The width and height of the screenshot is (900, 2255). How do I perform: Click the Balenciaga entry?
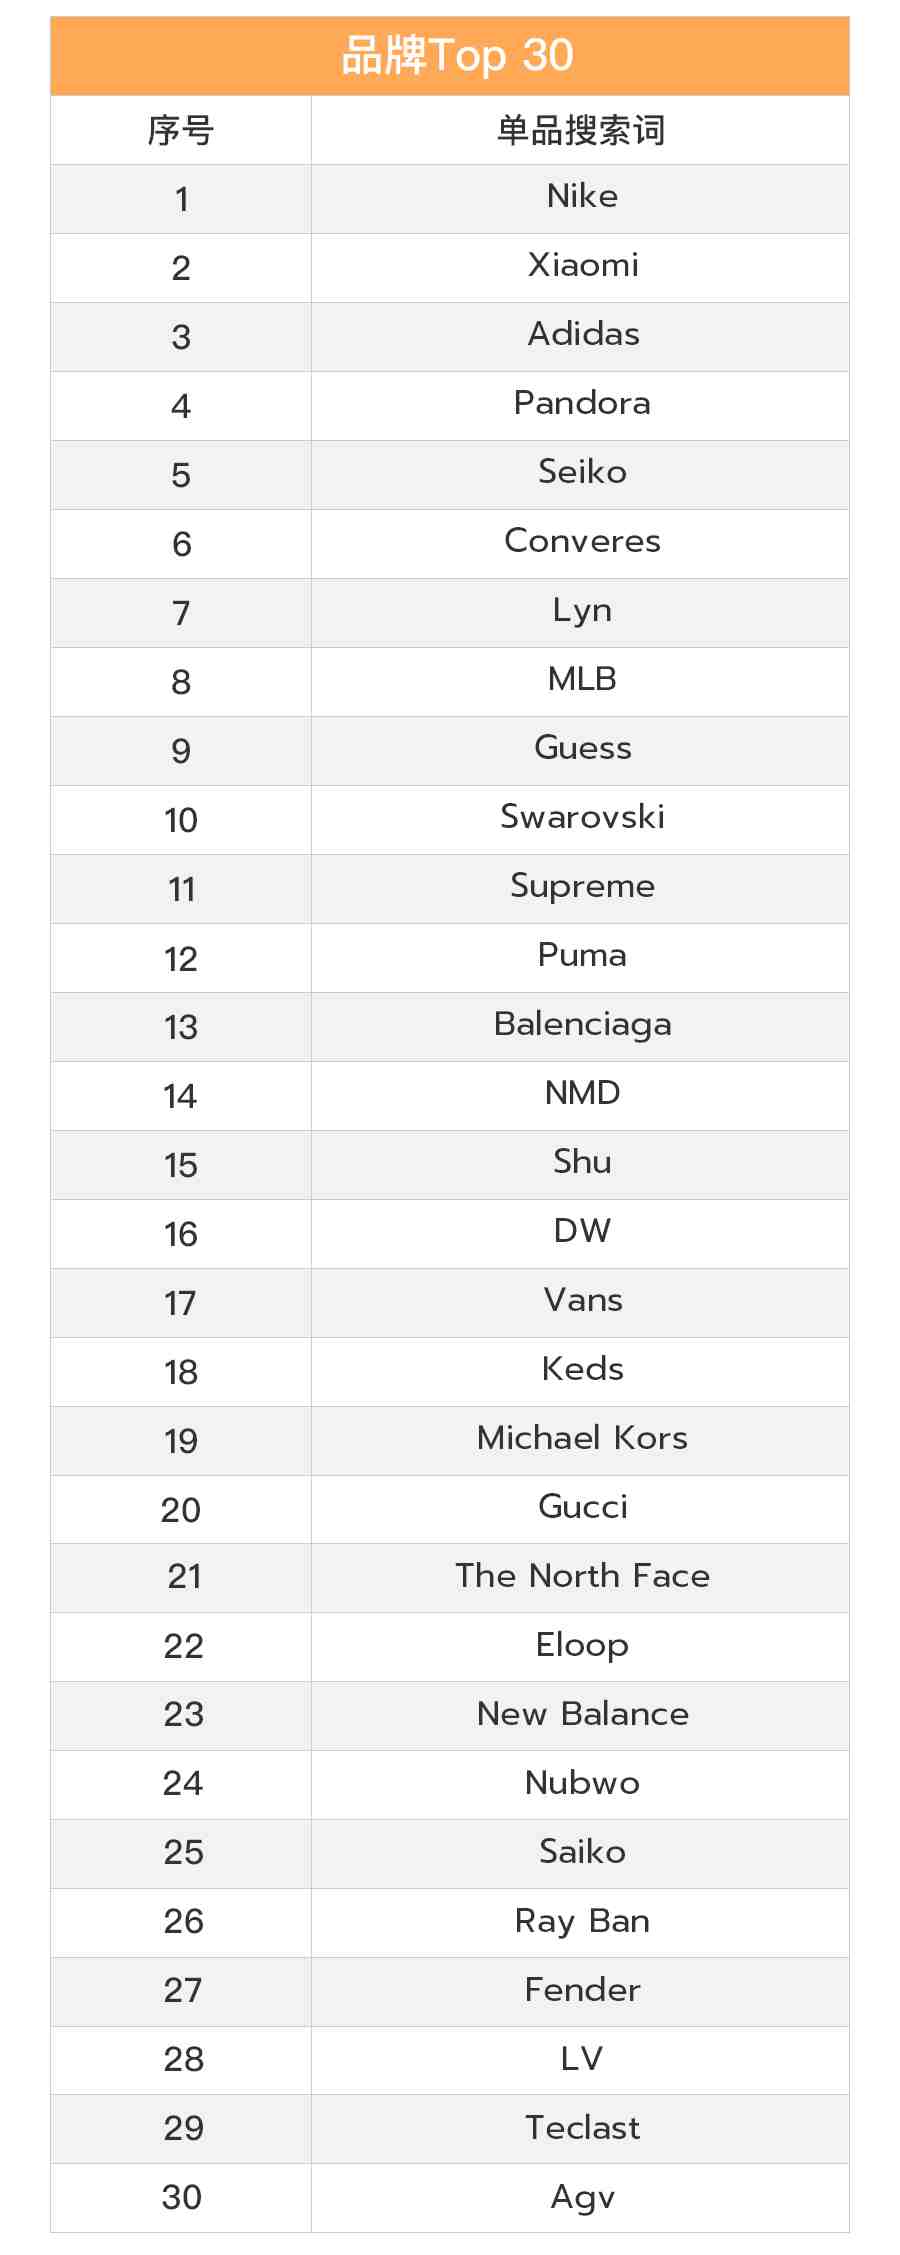tap(582, 1025)
